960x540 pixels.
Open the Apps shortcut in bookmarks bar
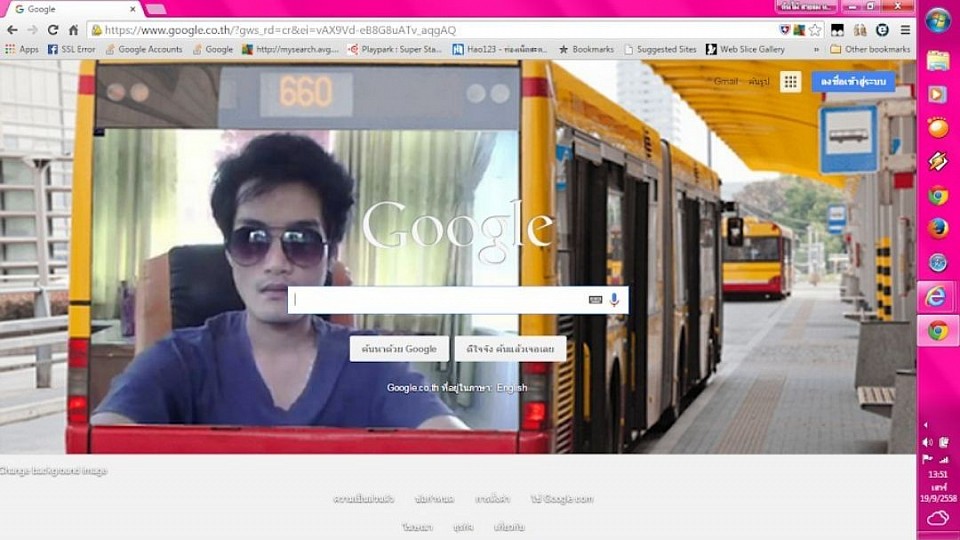click(22, 49)
